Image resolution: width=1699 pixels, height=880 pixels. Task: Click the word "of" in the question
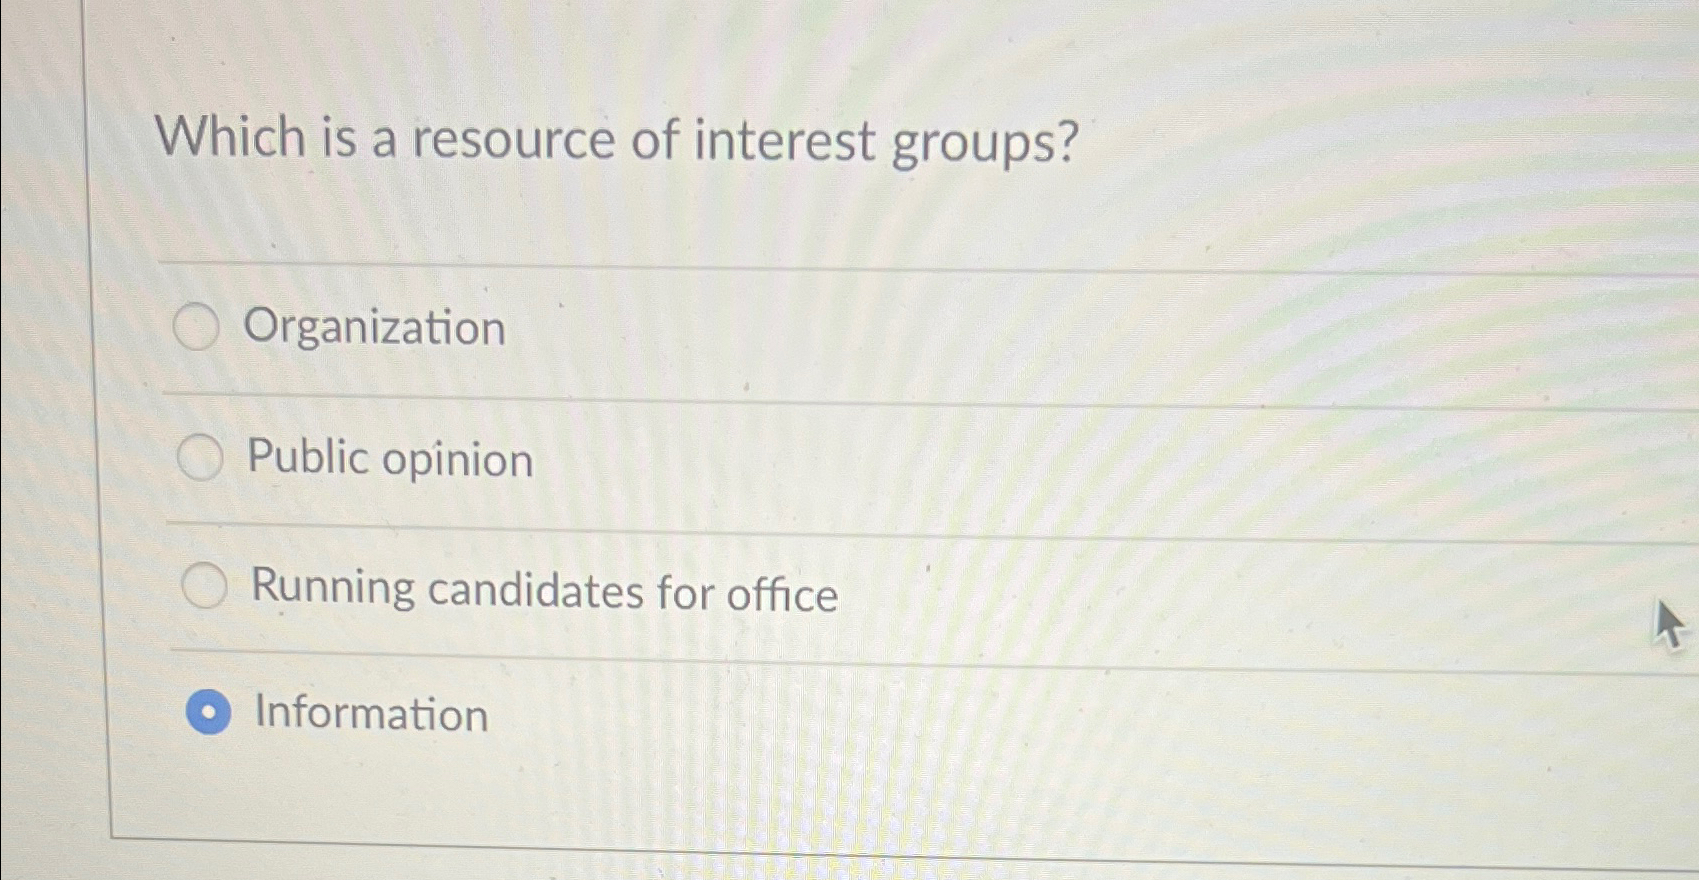pyautogui.click(x=655, y=139)
